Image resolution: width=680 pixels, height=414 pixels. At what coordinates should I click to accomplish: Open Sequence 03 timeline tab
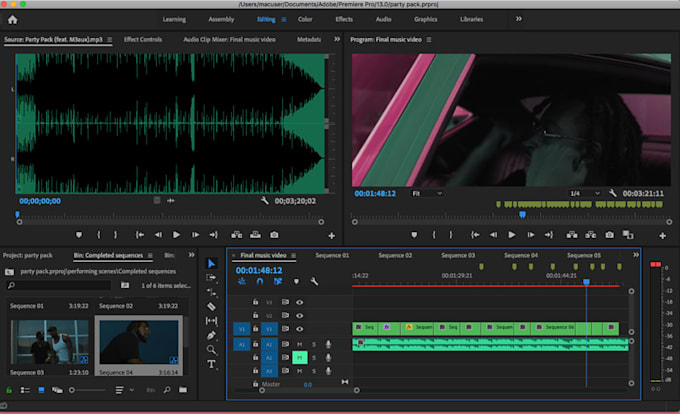(458, 255)
